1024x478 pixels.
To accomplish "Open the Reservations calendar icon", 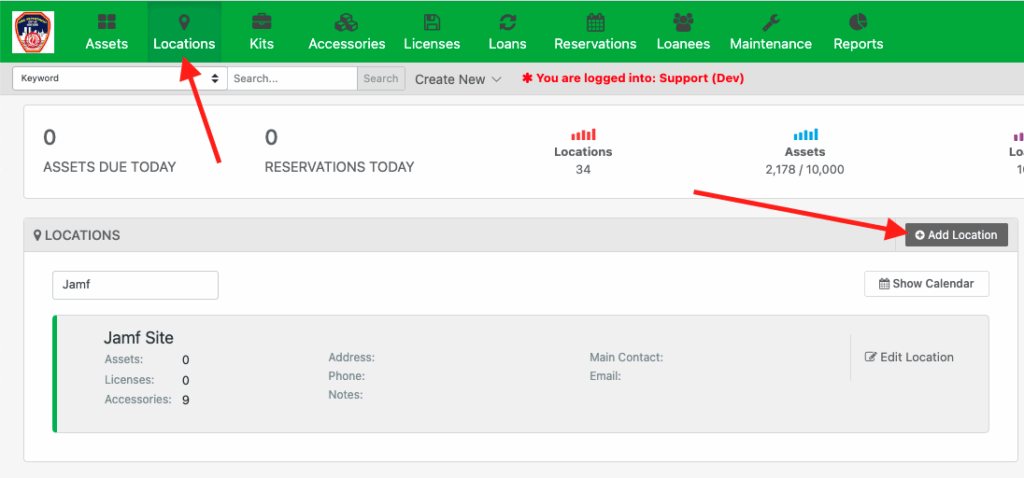I will [595, 22].
